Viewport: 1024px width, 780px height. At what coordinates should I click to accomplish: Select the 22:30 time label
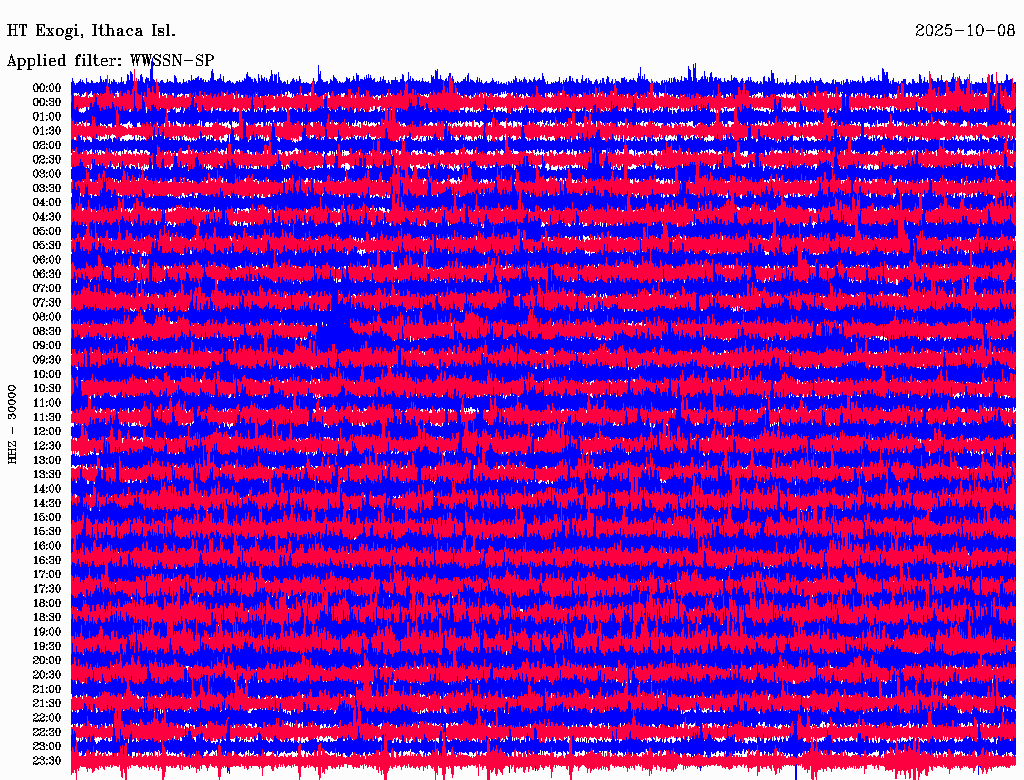pyautogui.click(x=47, y=732)
